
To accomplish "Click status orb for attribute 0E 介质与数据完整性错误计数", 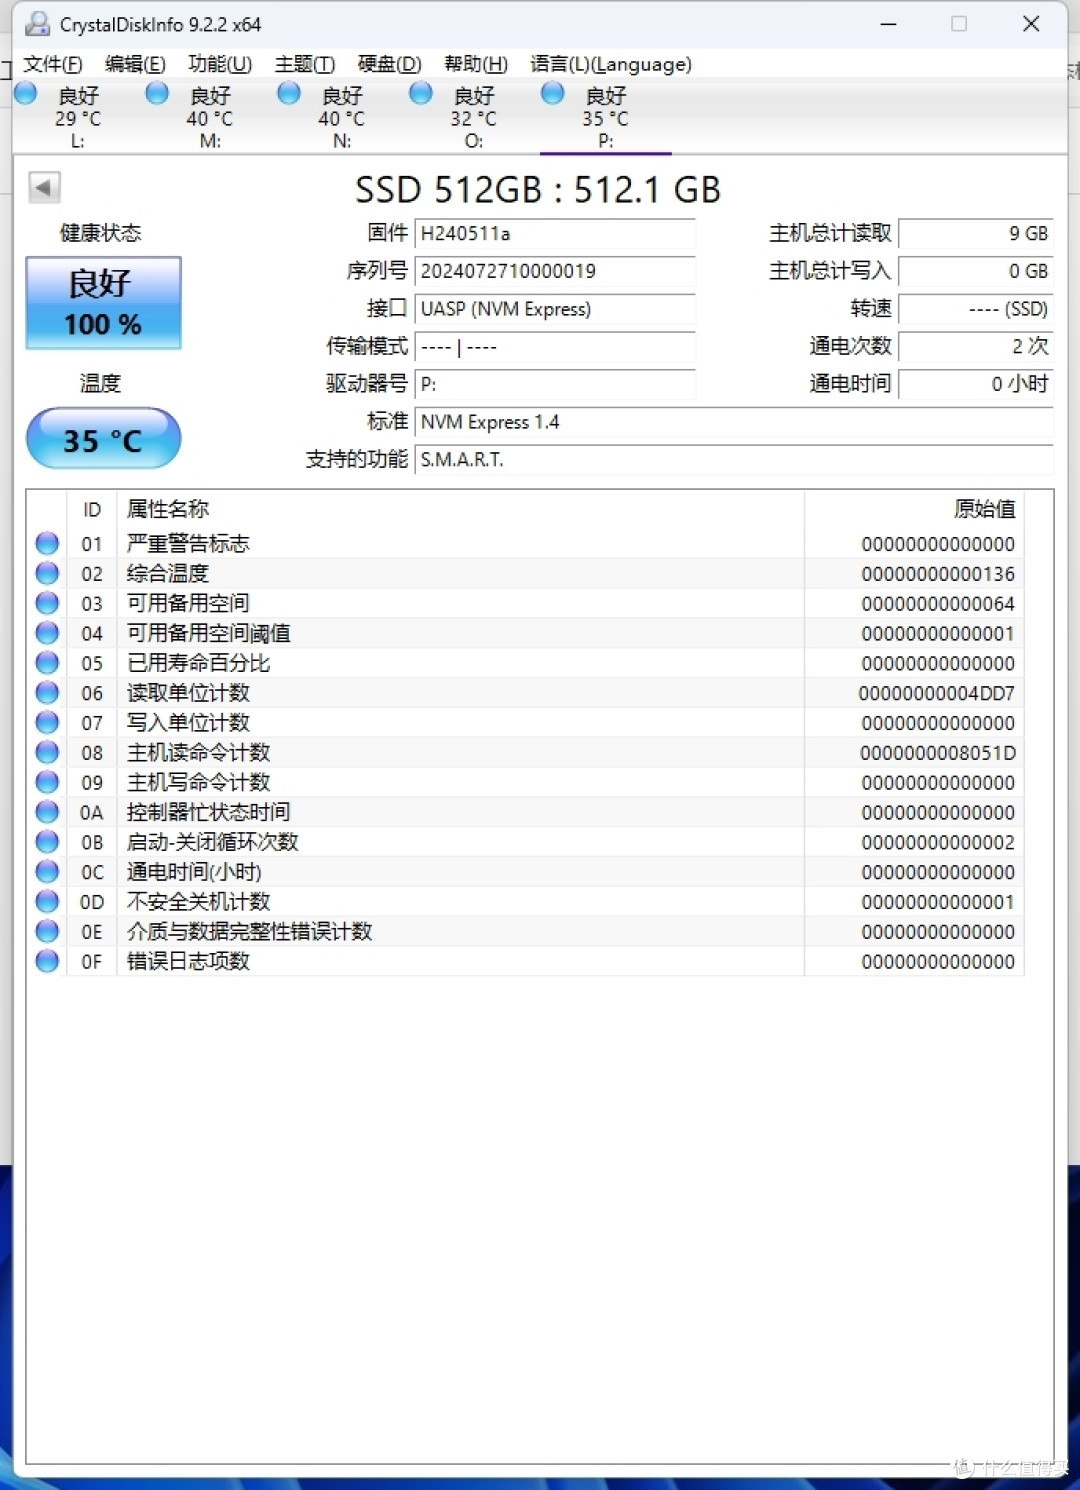I will pos(47,931).
